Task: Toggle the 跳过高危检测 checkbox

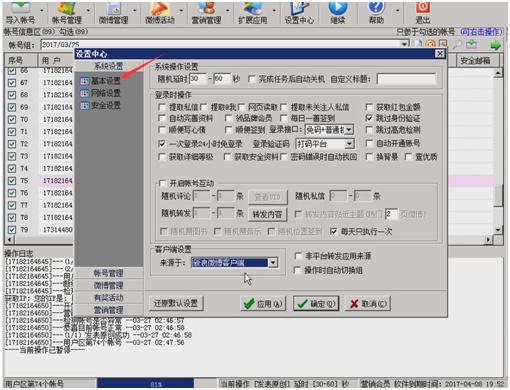Action: coord(369,130)
